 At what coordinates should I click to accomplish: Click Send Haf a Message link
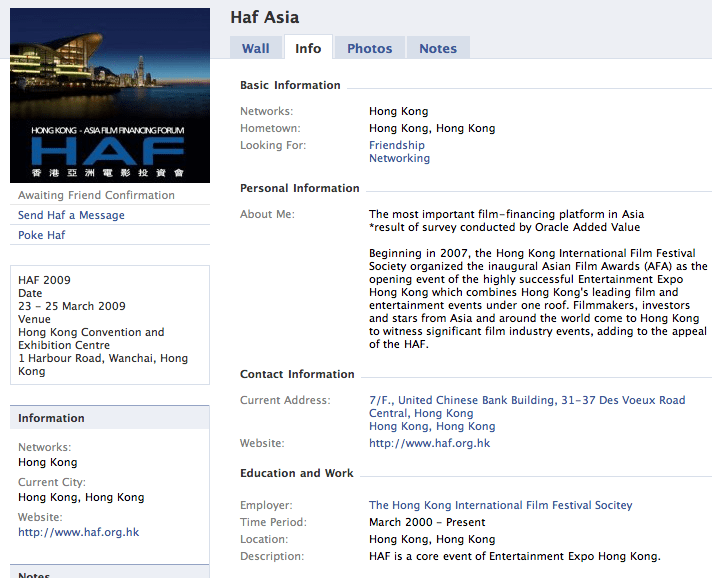(71, 215)
